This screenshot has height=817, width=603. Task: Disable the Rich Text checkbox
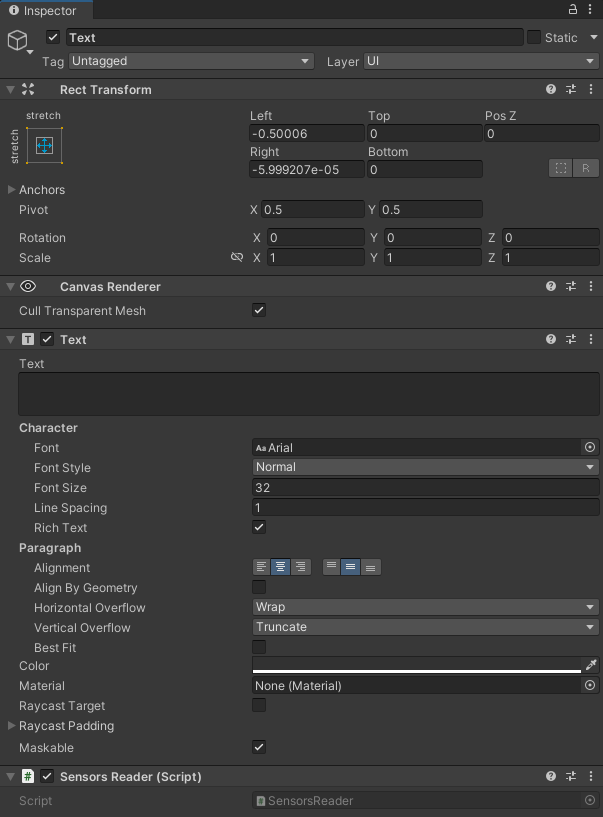(x=258, y=527)
